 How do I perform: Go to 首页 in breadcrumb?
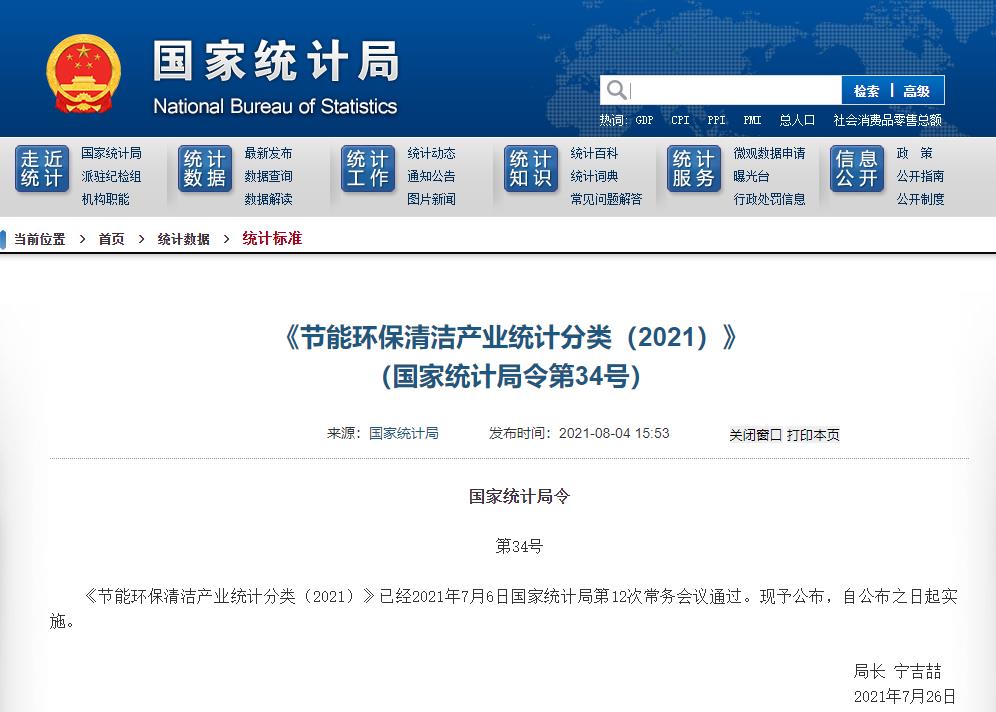(x=111, y=239)
